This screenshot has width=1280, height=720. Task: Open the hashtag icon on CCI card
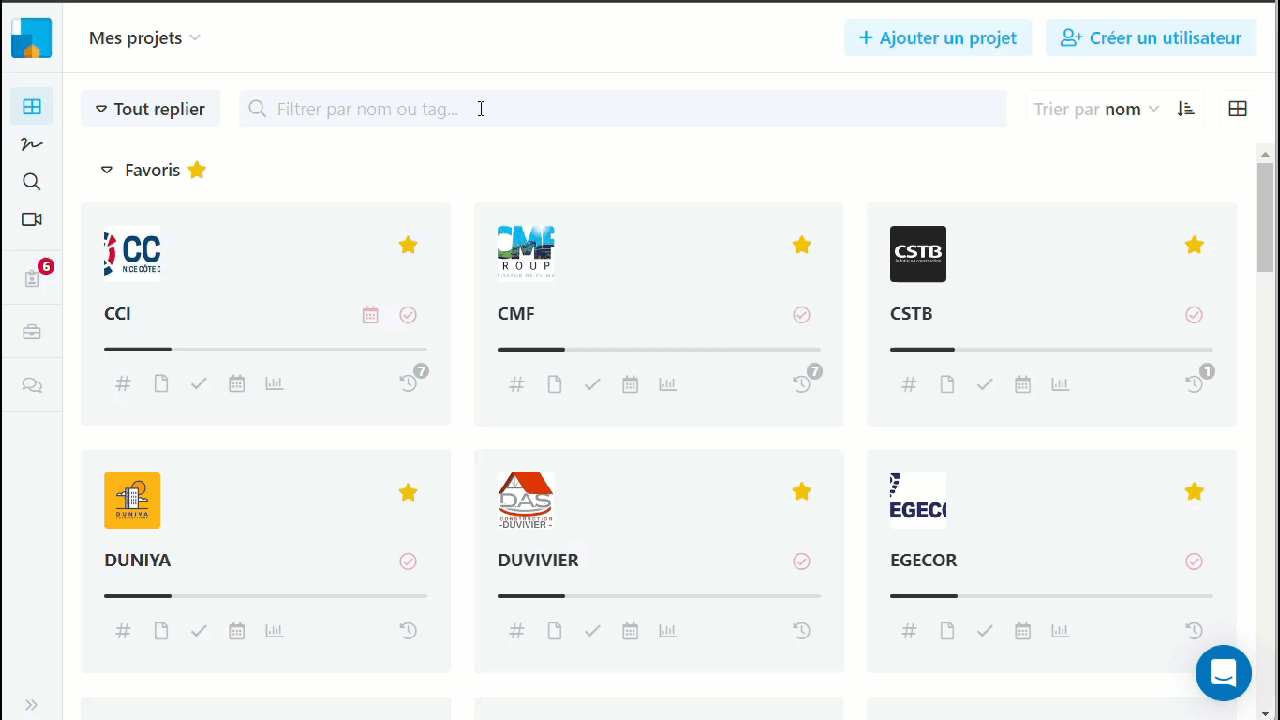point(123,384)
